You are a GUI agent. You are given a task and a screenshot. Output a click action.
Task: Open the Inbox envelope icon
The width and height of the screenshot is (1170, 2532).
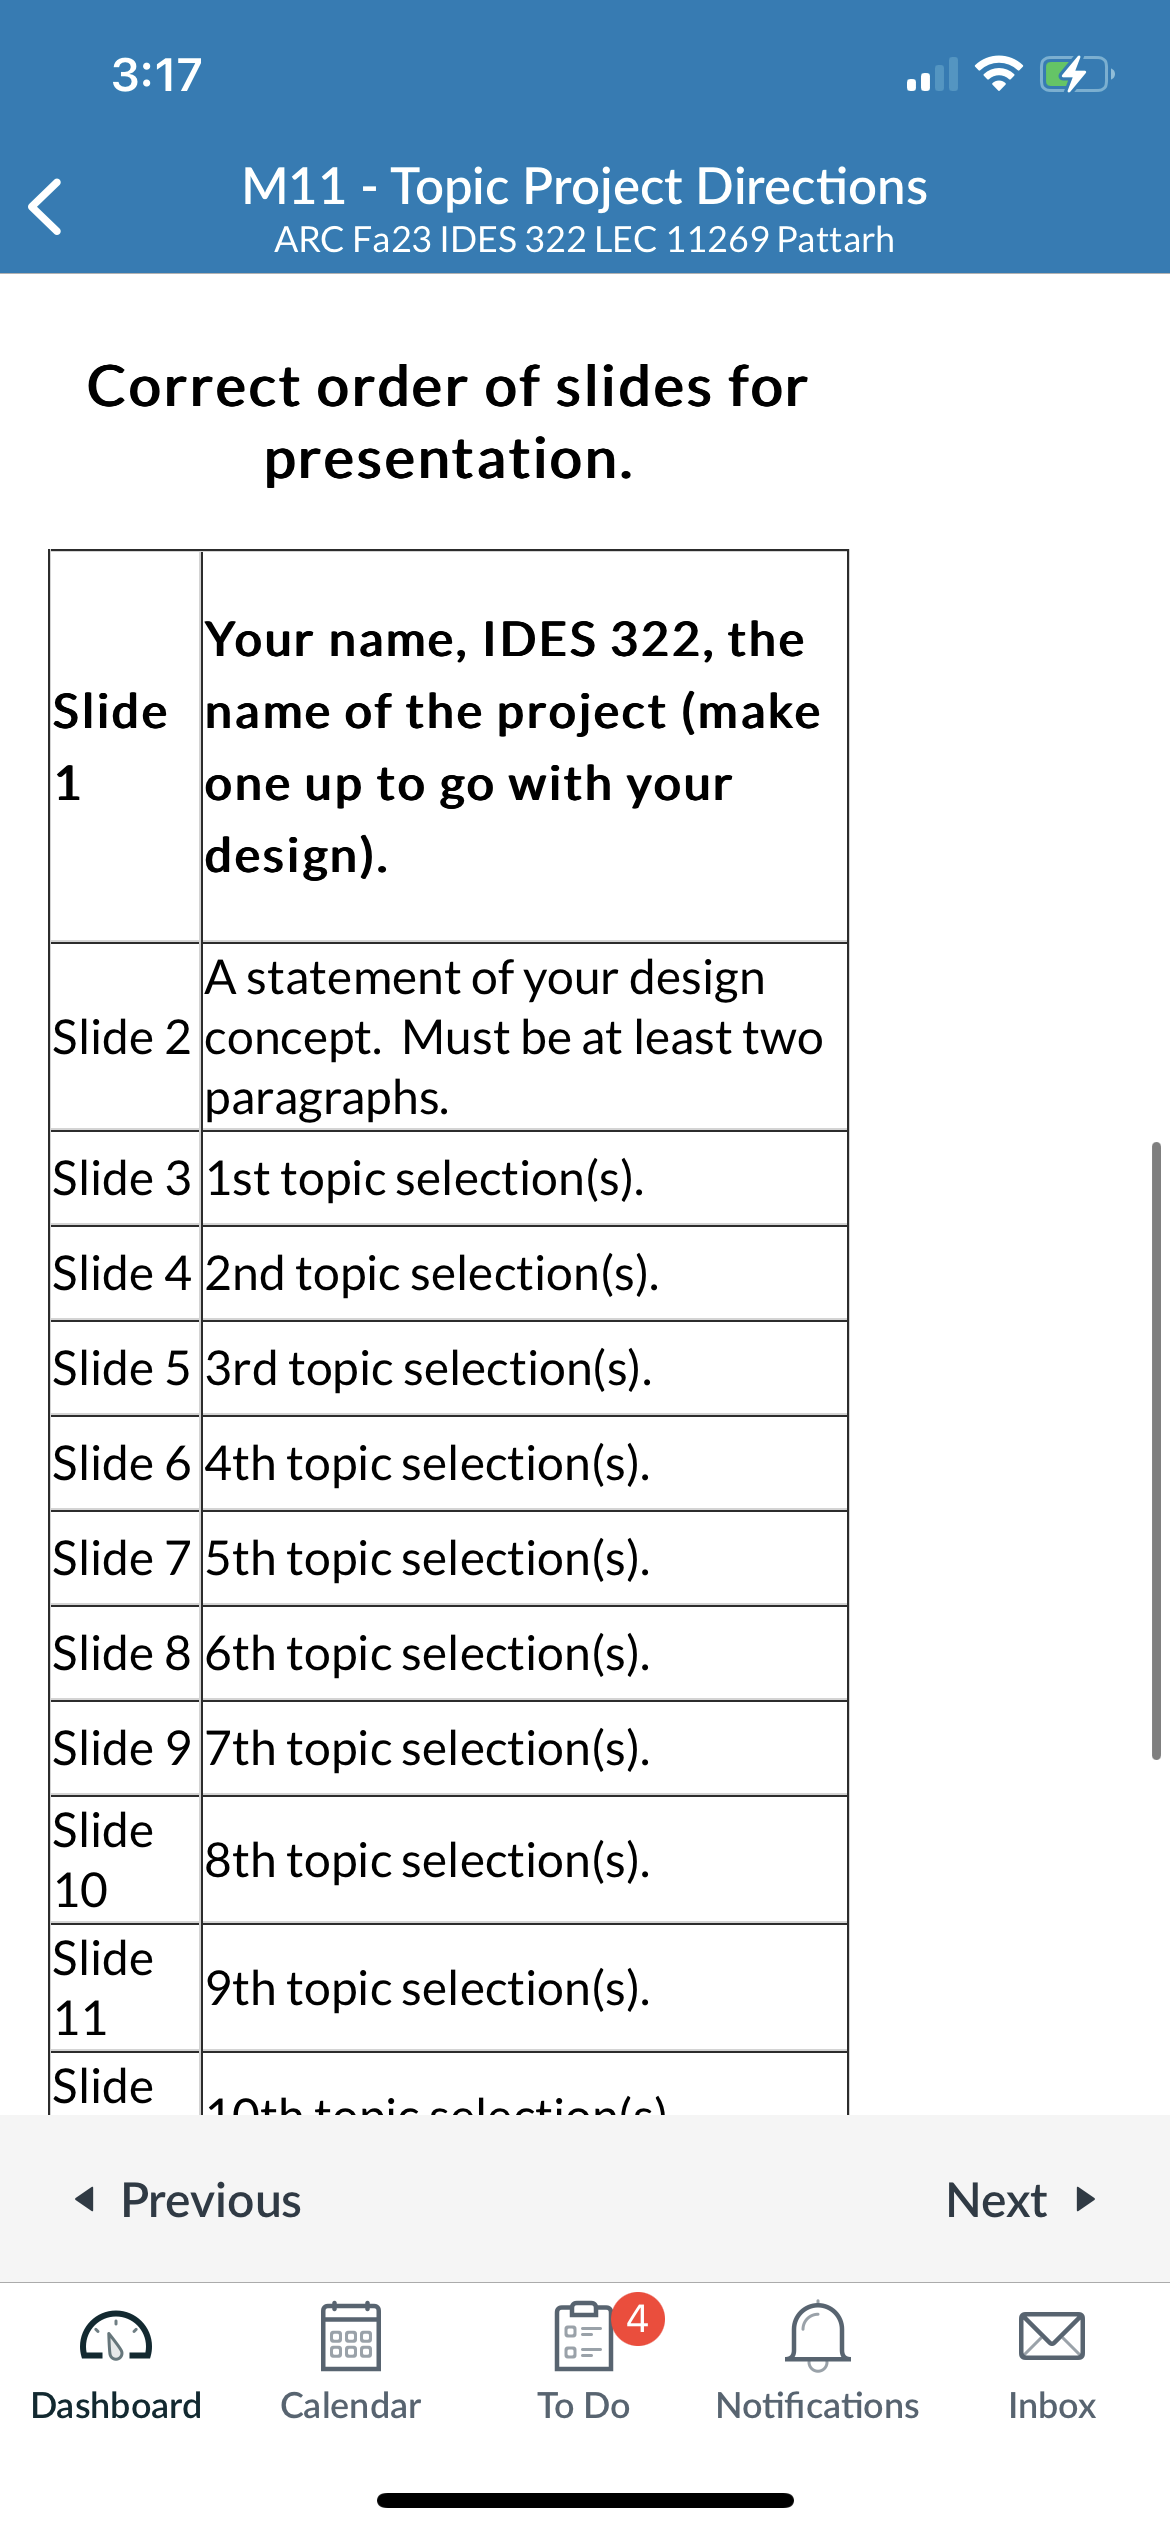[x=1051, y=2336]
